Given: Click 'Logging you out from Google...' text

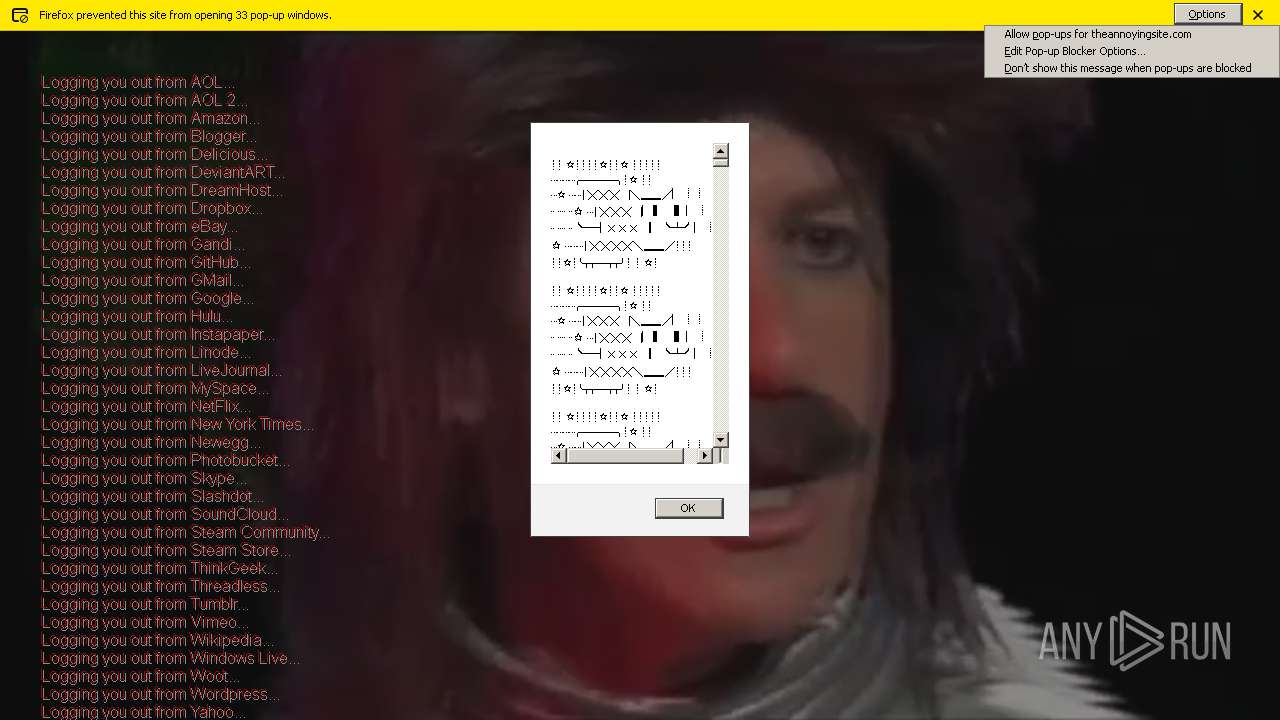Looking at the screenshot, I should 147,298.
